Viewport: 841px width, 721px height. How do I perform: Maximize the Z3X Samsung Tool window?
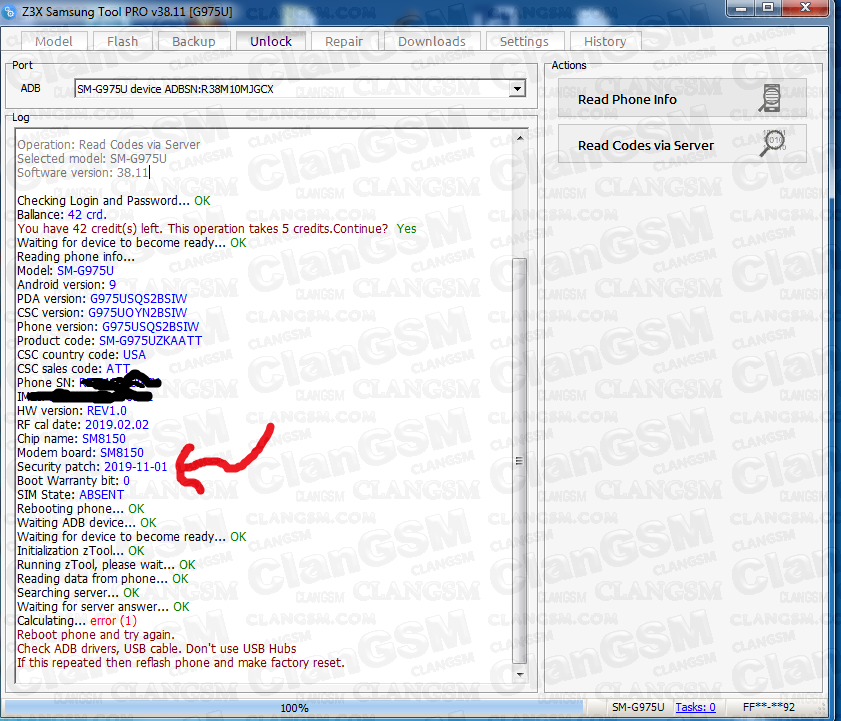[769, 8]
